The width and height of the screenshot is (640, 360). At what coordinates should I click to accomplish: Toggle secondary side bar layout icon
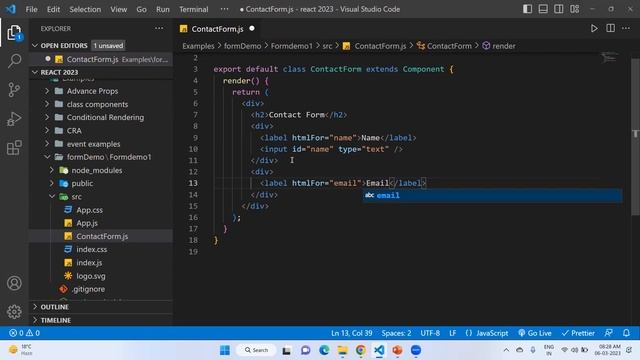[558, 9]
